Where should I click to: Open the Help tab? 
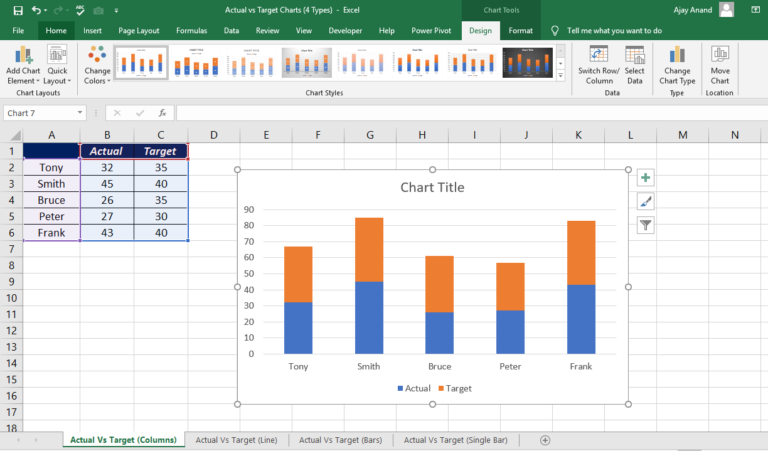[x=386, y=30]
